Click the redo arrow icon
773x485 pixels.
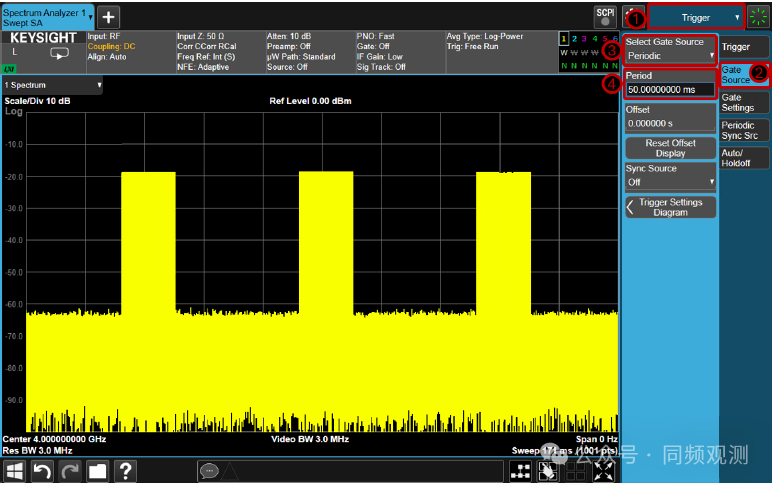(x=69, y=471)
